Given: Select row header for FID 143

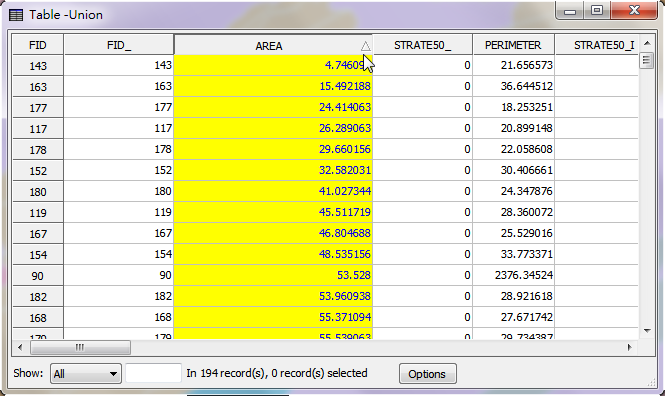Looking at the screenshot, I should pyautogui.click(x=38, y=66).
